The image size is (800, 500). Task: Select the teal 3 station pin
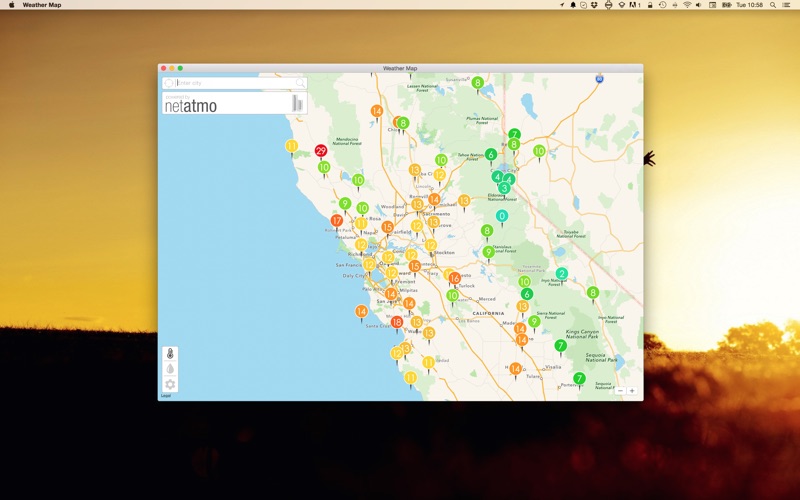[504, 188]
